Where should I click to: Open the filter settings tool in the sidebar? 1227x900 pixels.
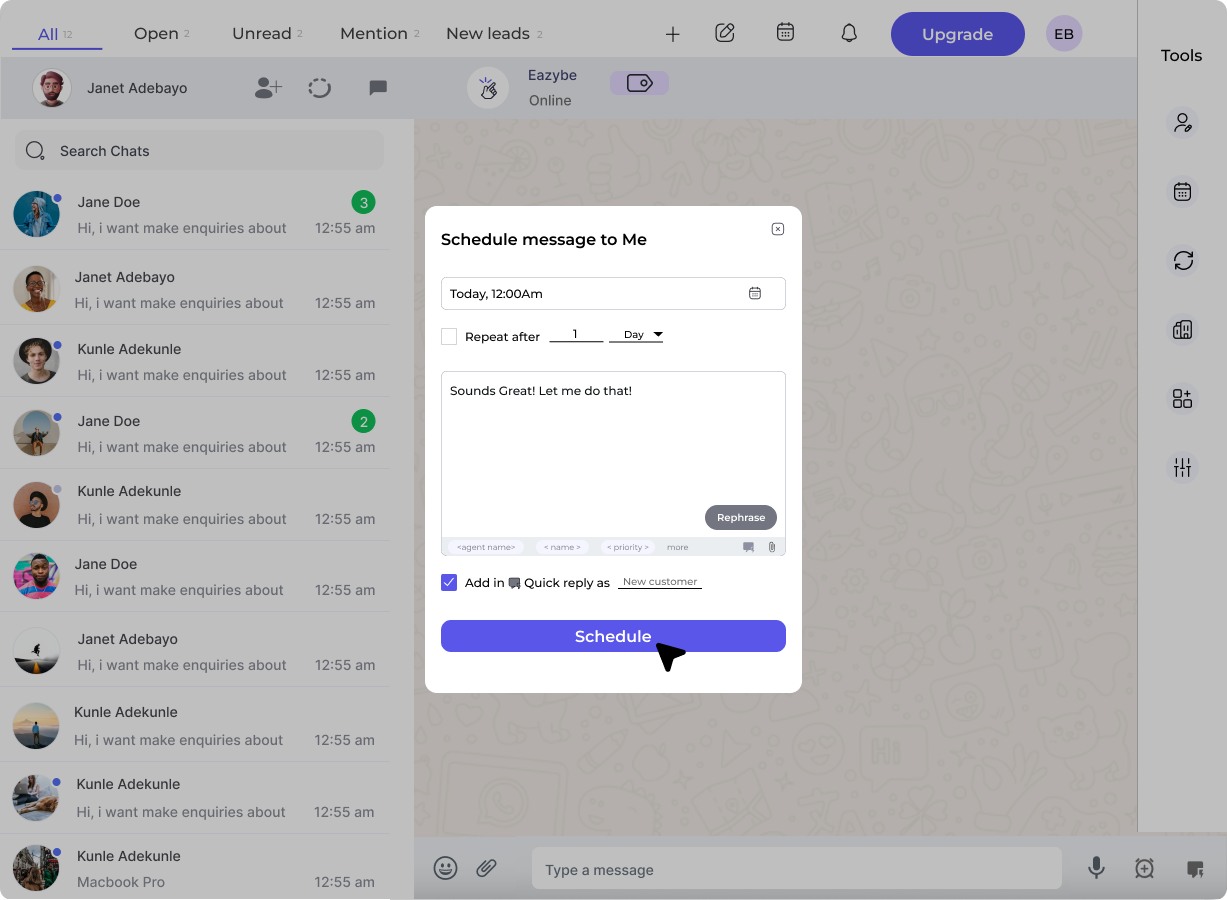[1182, 466]
